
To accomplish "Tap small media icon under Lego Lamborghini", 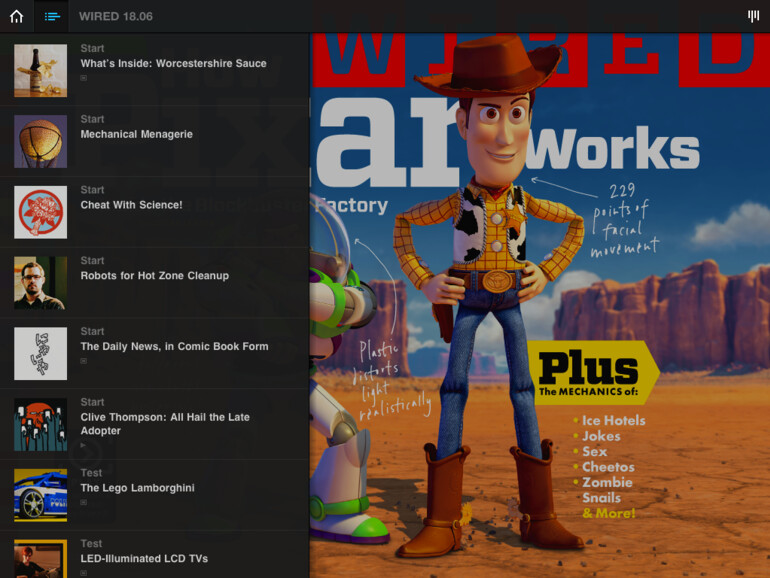I will (x=83, y=502).
